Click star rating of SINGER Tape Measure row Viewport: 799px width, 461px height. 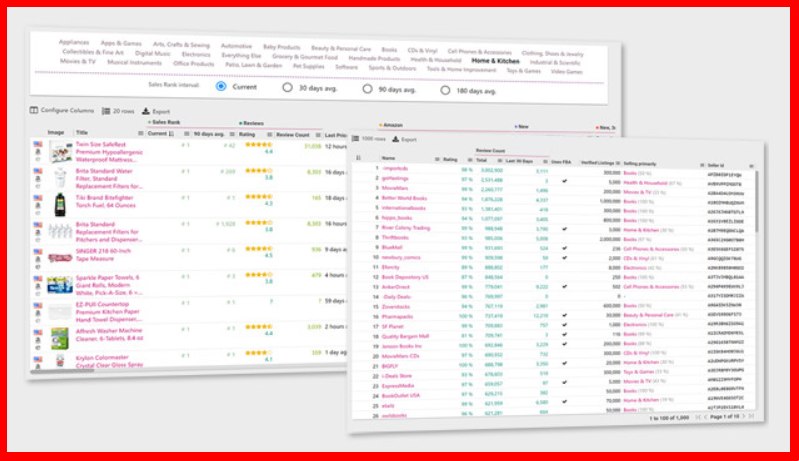tap(258, 249)
